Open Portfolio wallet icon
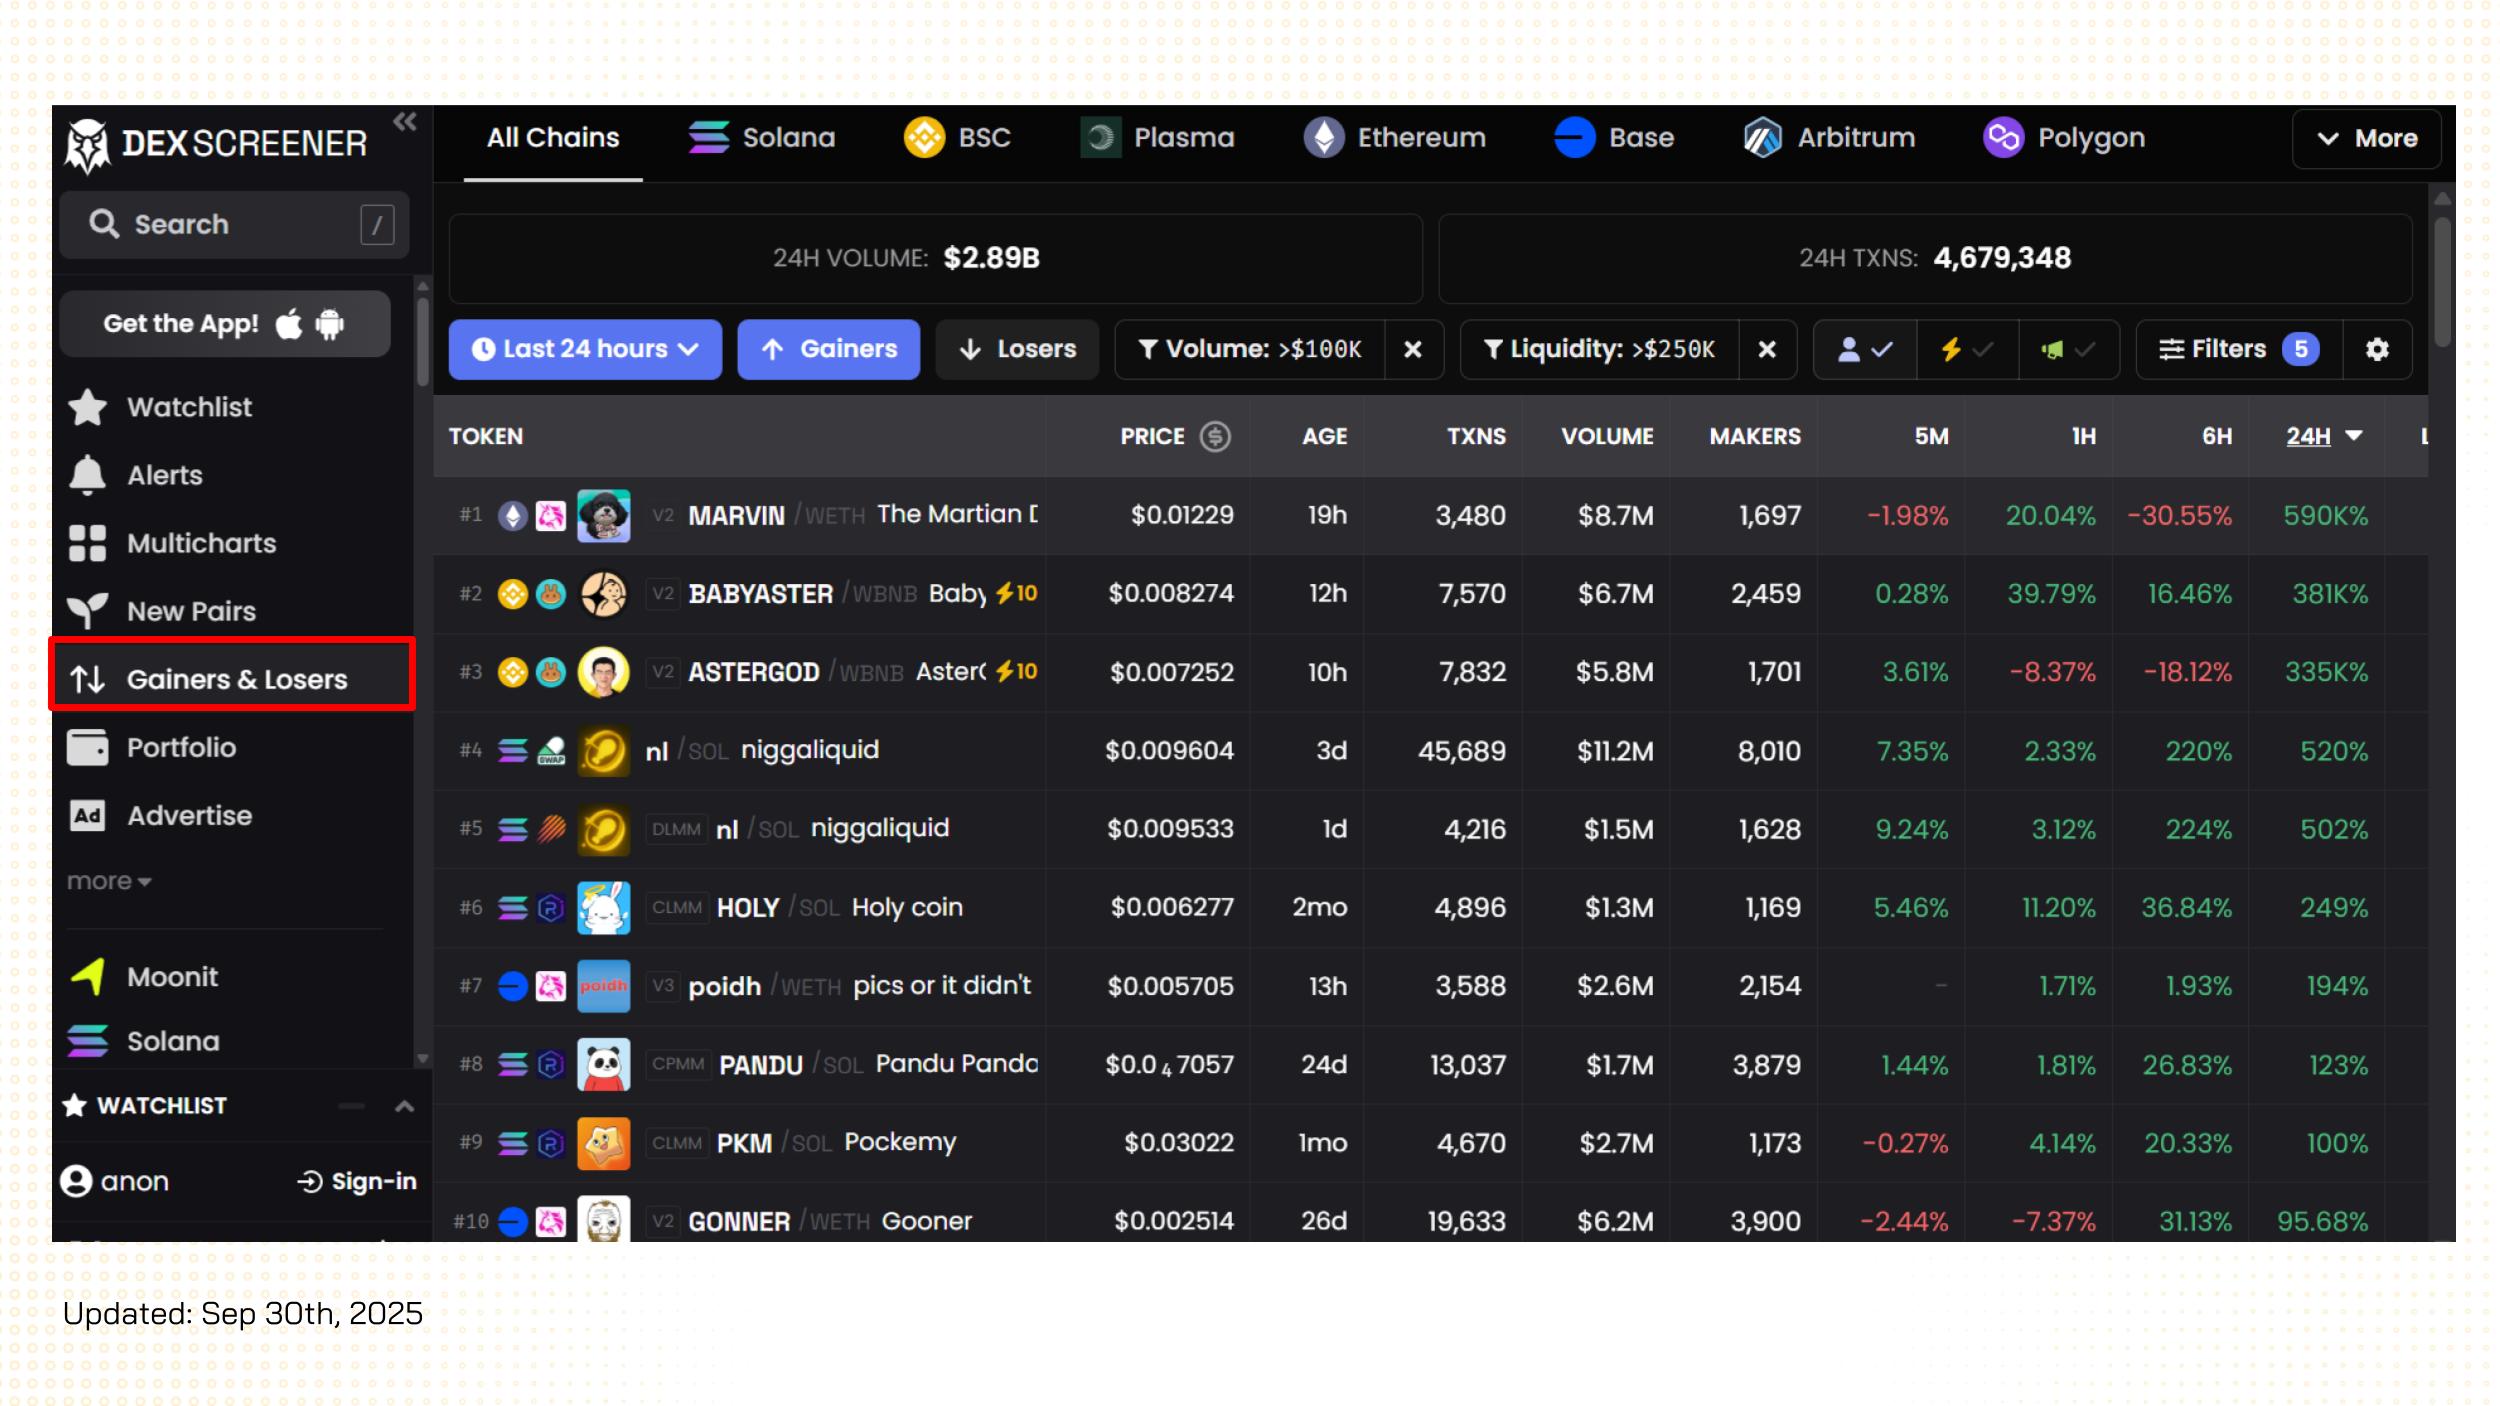This screenshot has width=2500, height=1406. [x=88, y=747]
